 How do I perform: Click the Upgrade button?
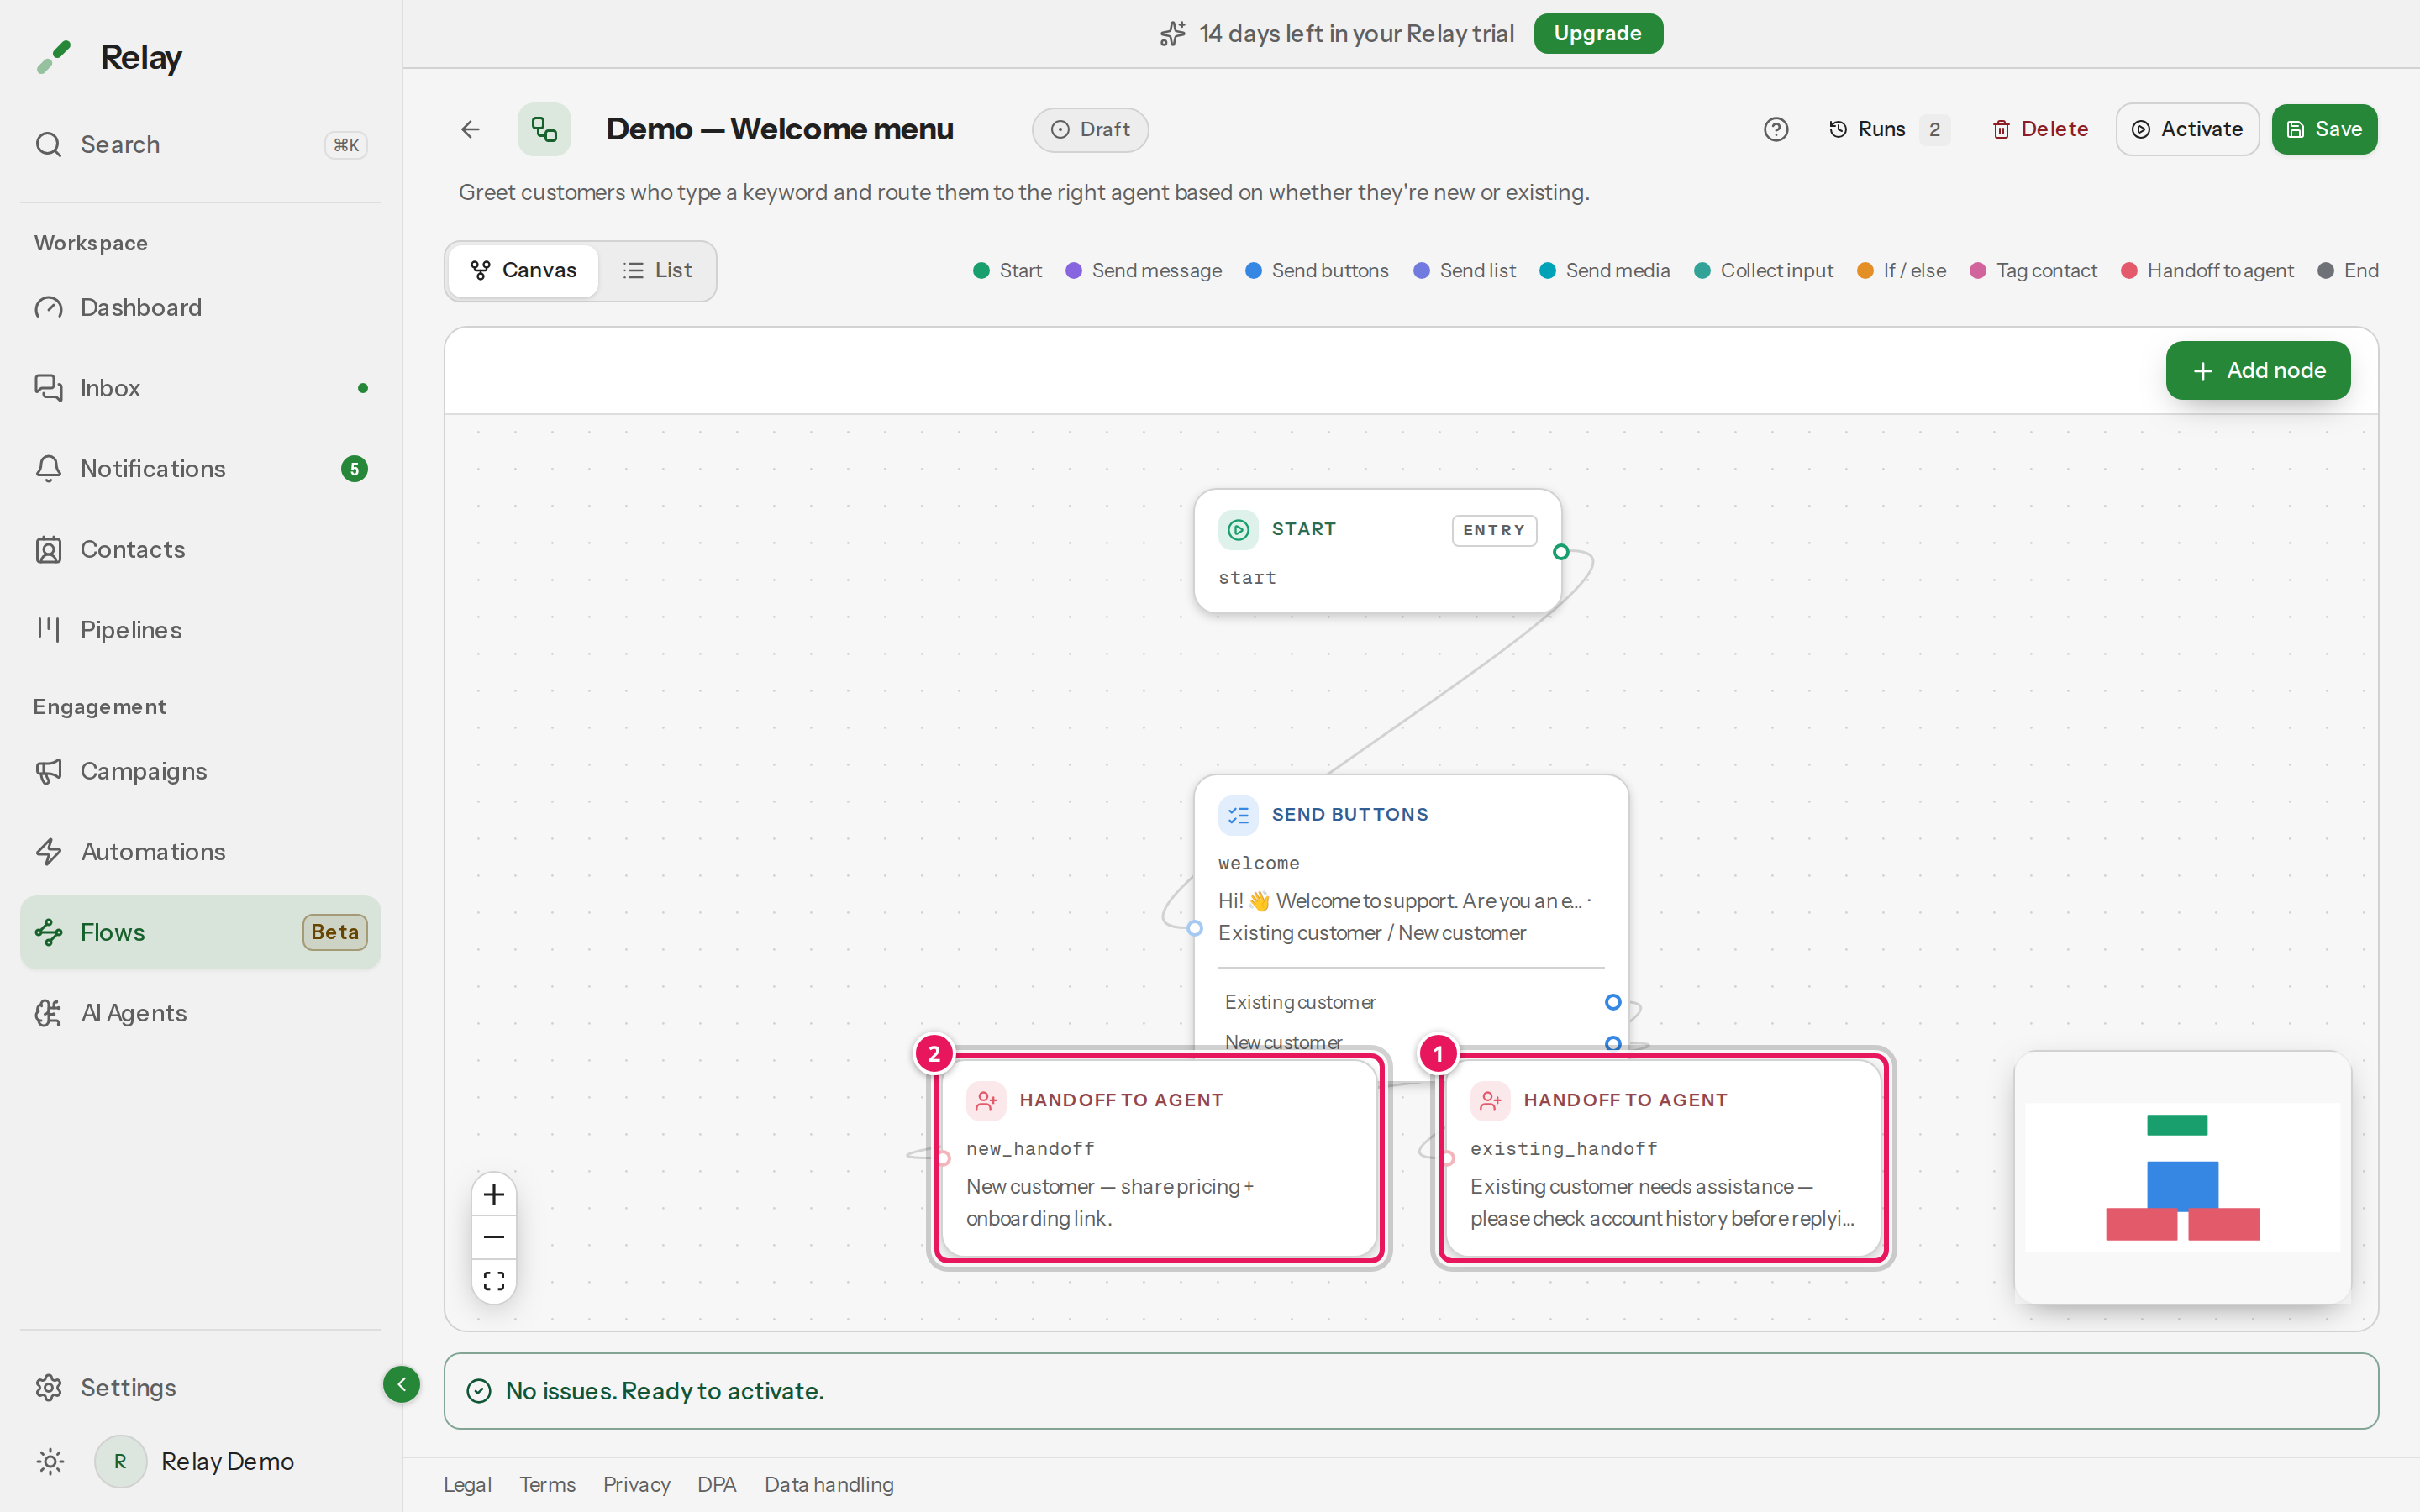(1598, 33)
